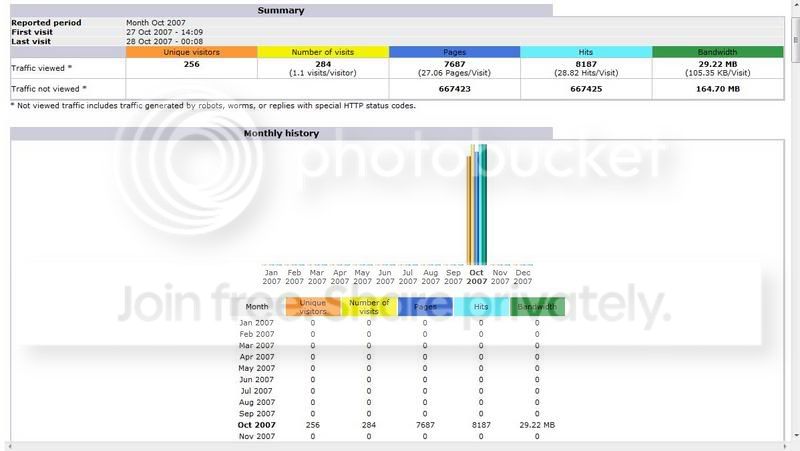Viewport: 800px width, 451px height.
Task: Click the '(27.06 Pages/Visit)' text
Action: pos(455,73)
